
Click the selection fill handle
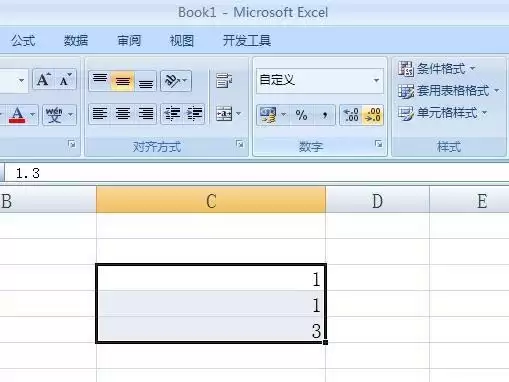point(325,342)
